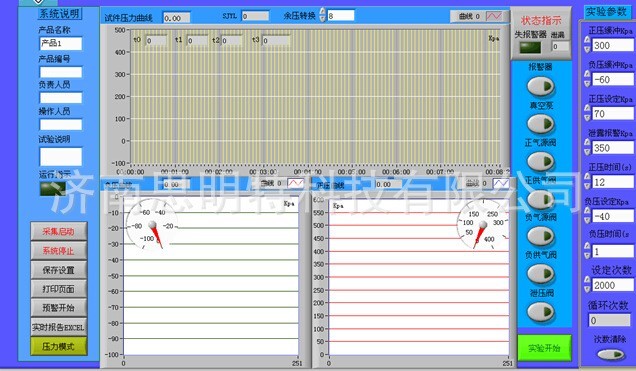Switch on the 负气源阀 valve
636x371 pixels.
pyautogui.click(x=541, y=236)
